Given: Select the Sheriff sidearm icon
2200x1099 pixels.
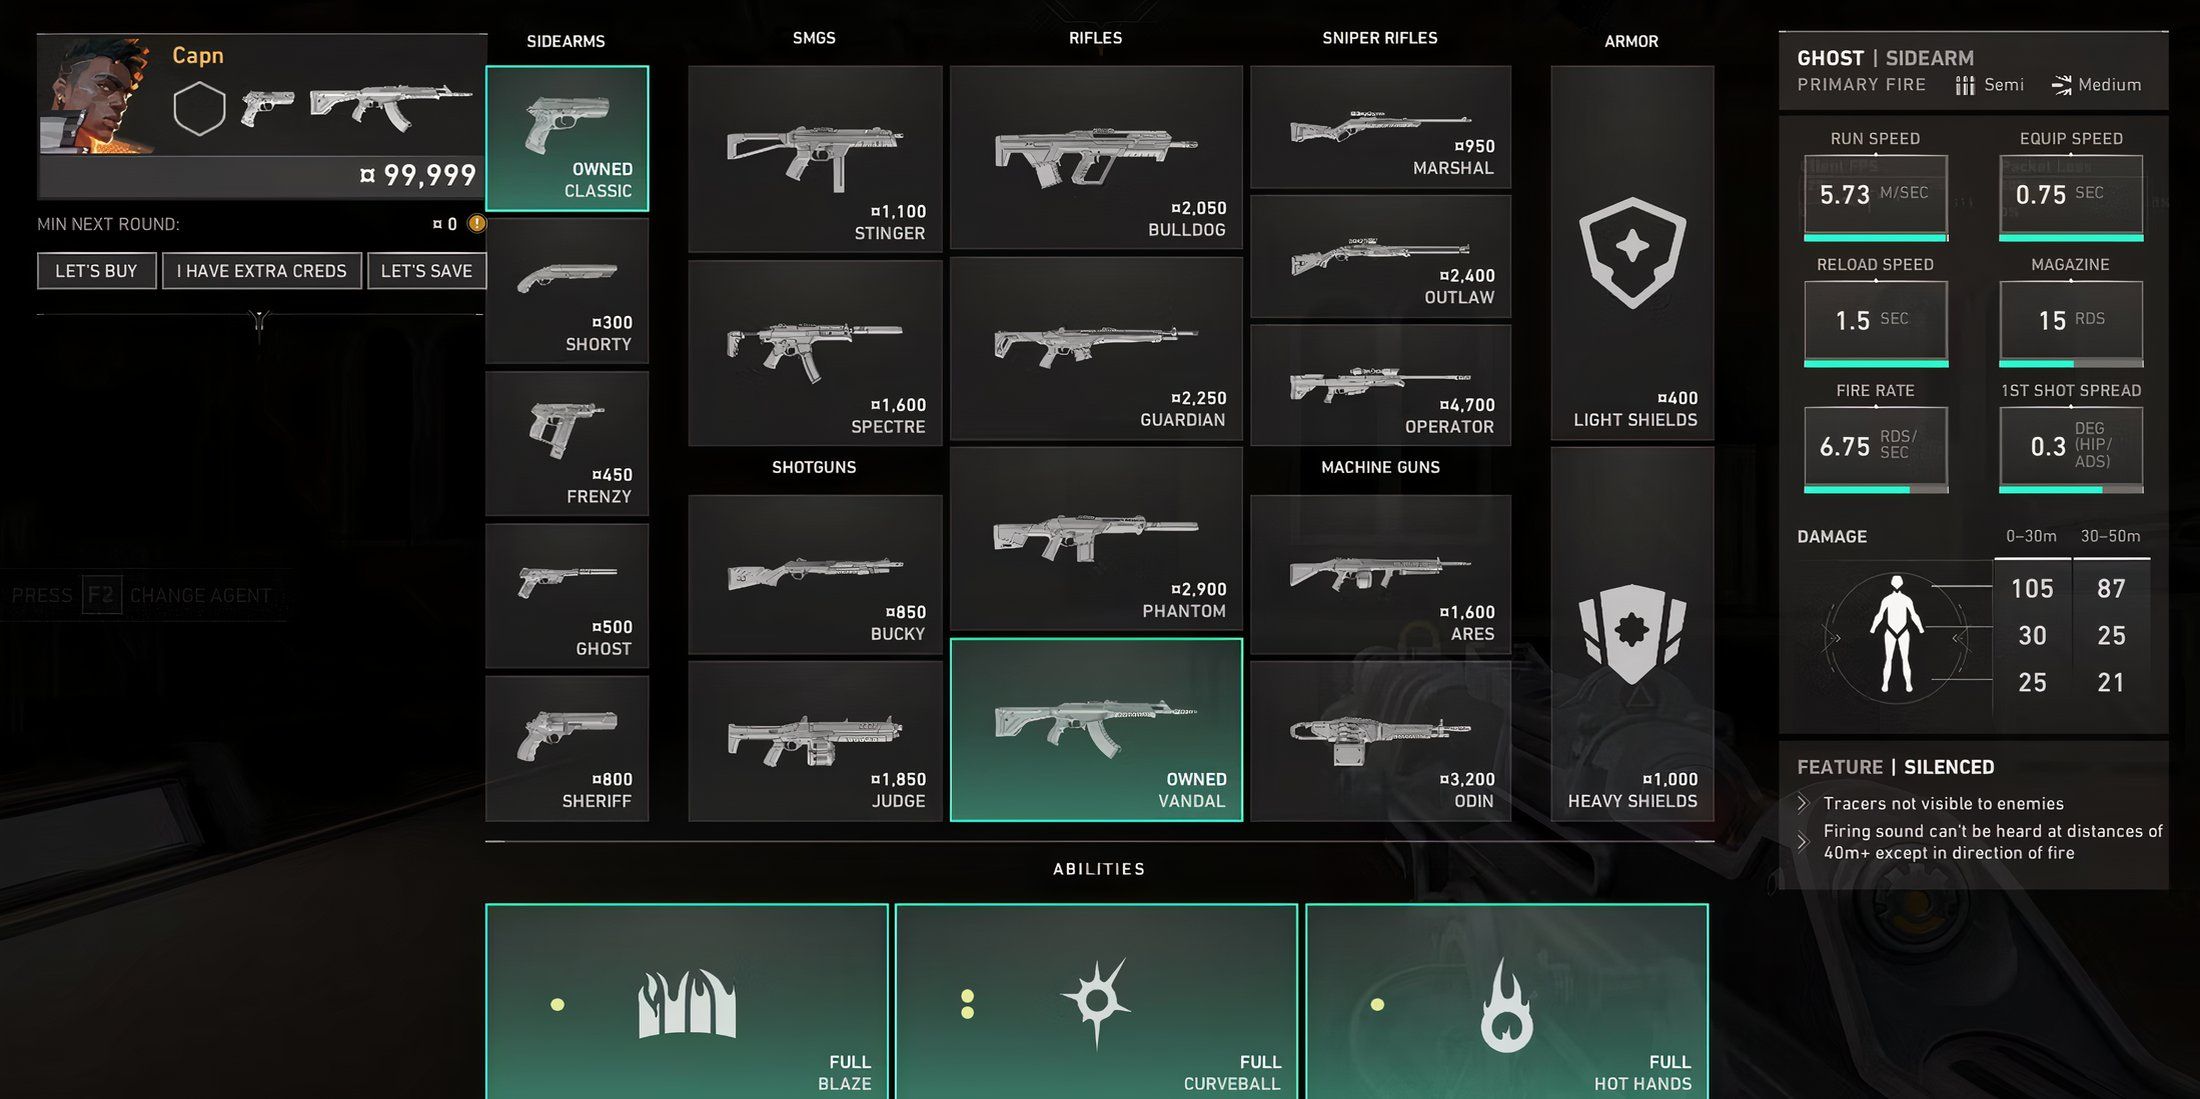Looking at the screenshot, I should pyautogui.click(x=565, y=745).
